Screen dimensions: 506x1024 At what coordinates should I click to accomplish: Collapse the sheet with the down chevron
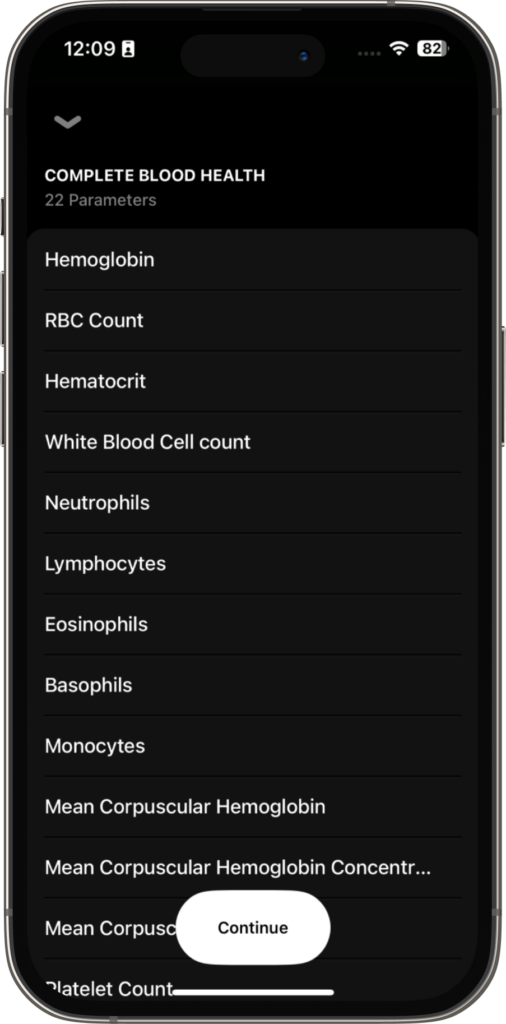coord(67,122)
